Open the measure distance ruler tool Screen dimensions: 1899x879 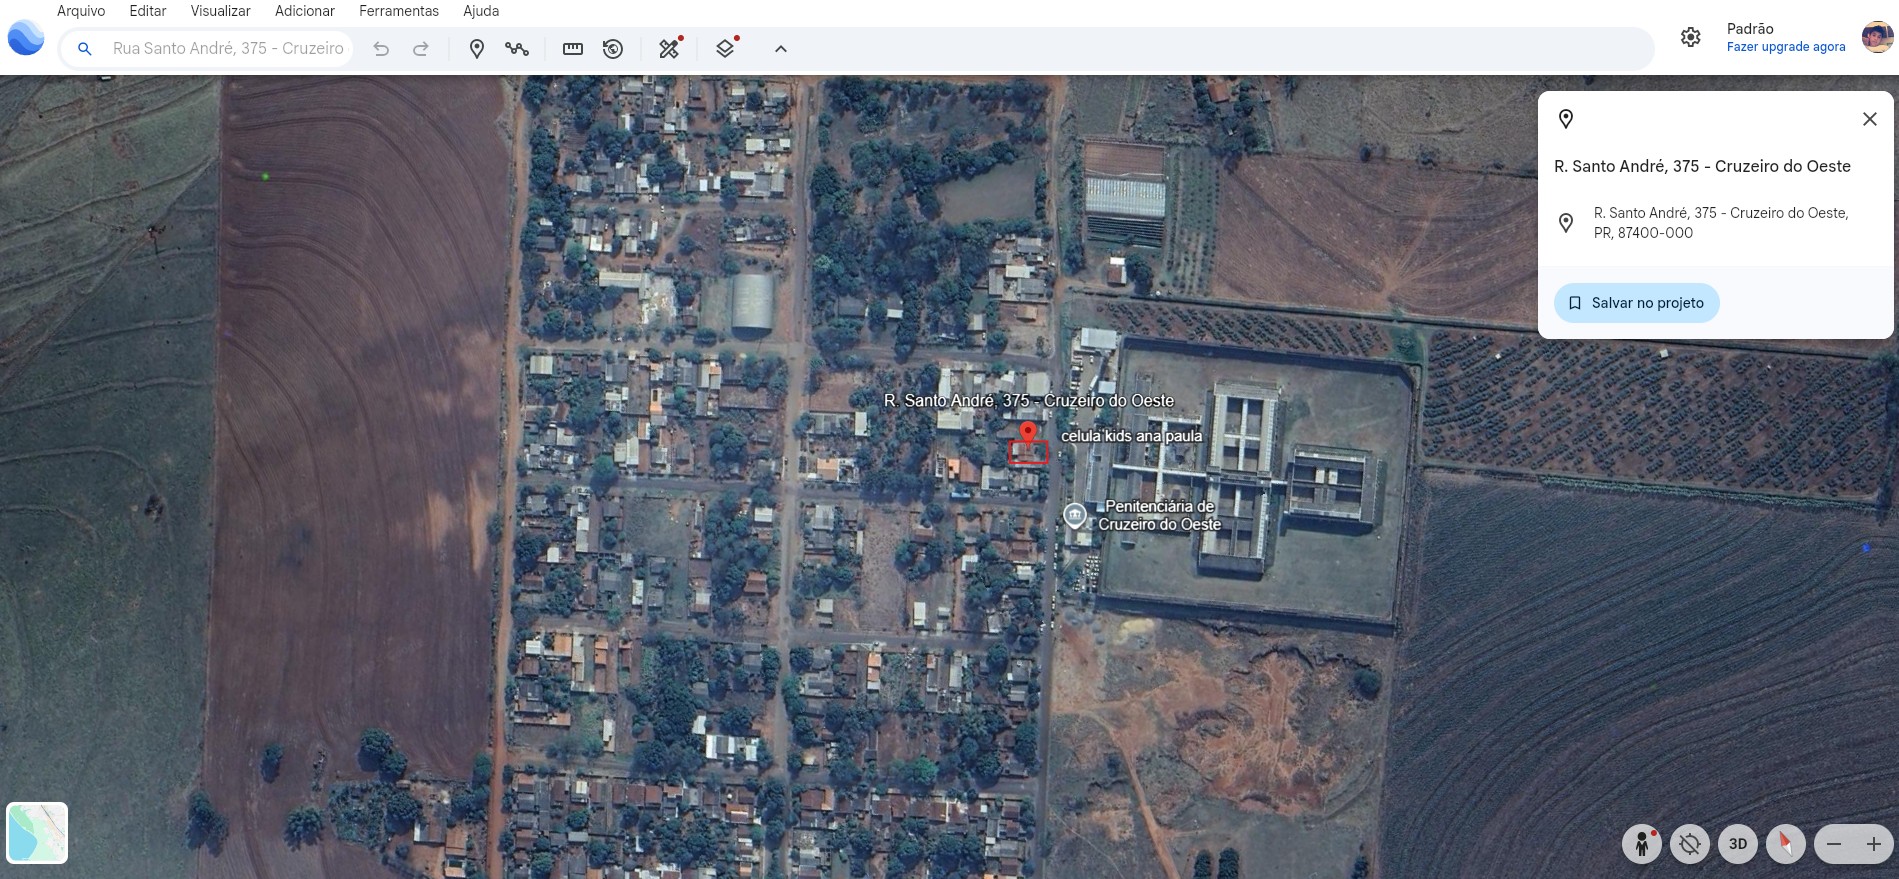click(x=573, y=49)
